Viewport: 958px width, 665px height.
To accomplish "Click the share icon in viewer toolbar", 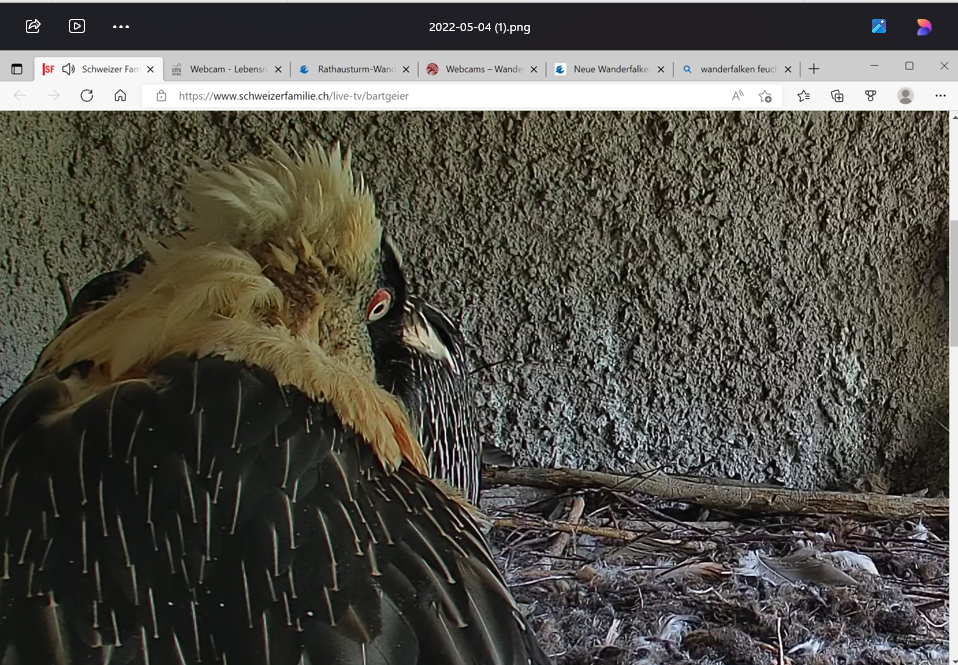I will 33,26.
